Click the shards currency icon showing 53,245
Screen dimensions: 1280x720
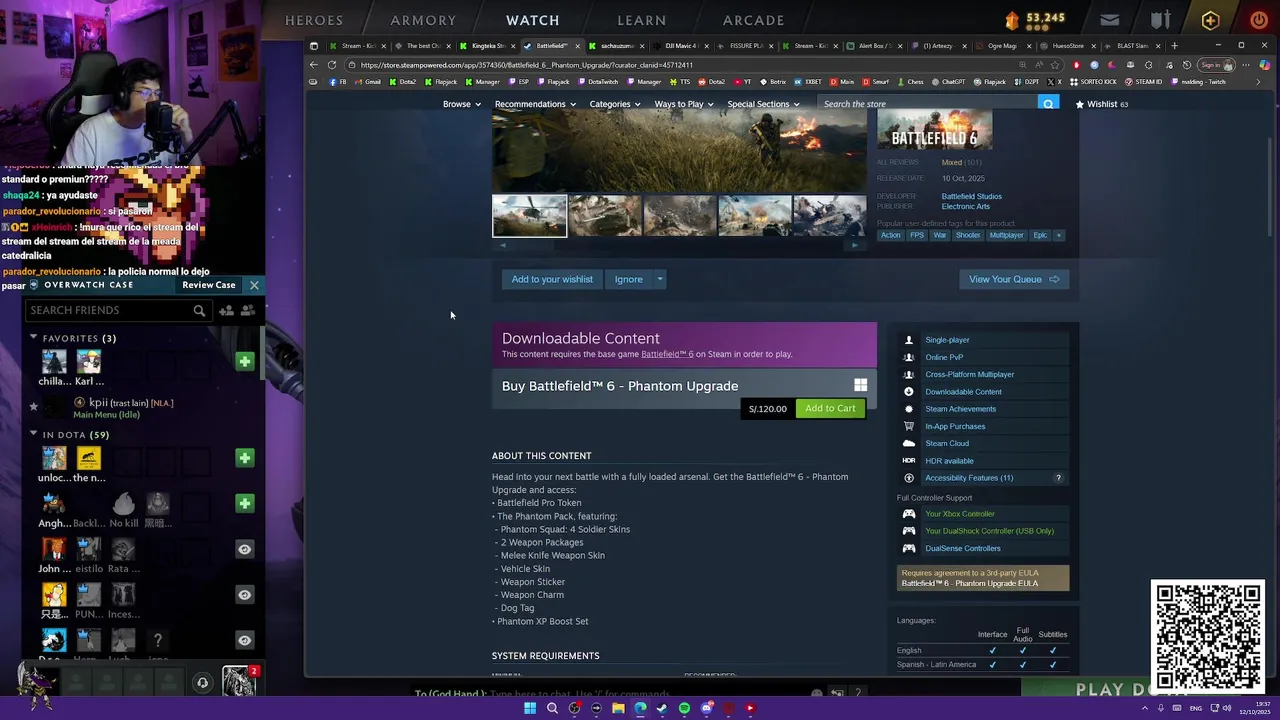(x=1012, y=20)
